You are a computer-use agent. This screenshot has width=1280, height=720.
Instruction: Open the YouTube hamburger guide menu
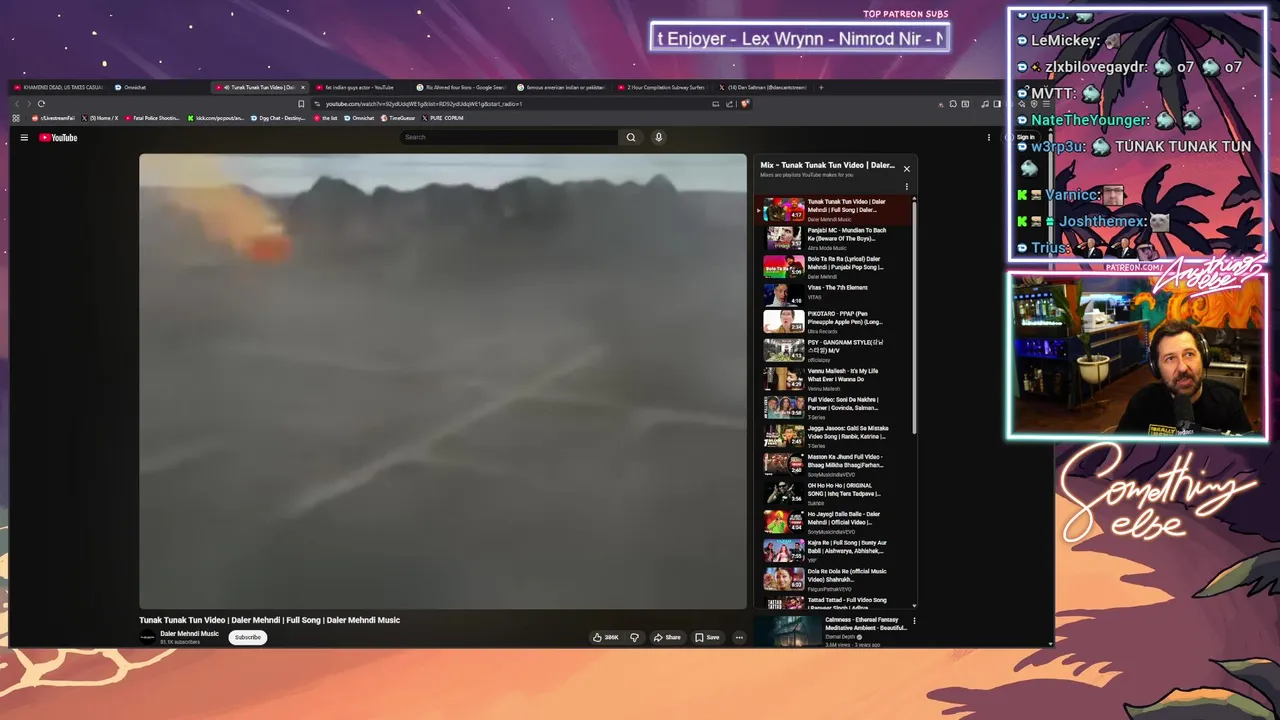tap(24, 137)
